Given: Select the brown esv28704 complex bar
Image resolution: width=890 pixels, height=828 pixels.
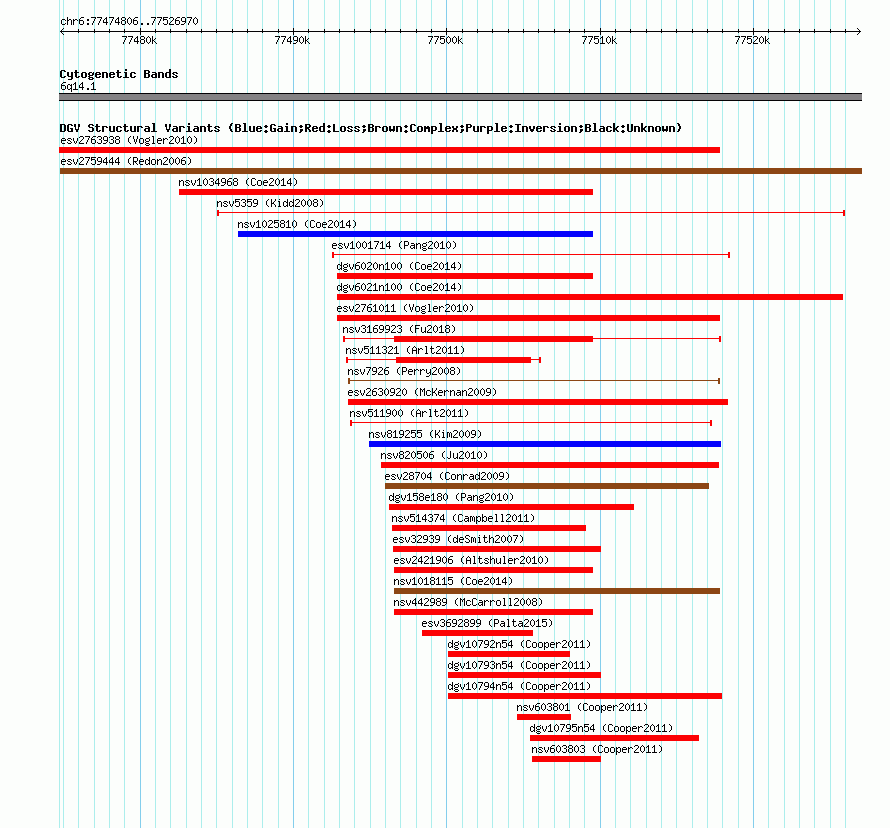Looking at the screenshot, I should tap(547, 486).
